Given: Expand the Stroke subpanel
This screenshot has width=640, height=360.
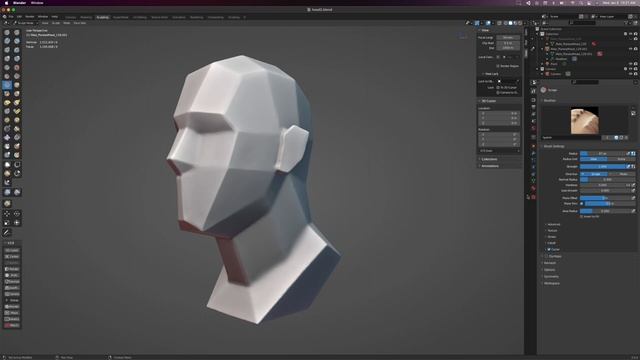Looking at the screenshot, I should click(551, 237).
